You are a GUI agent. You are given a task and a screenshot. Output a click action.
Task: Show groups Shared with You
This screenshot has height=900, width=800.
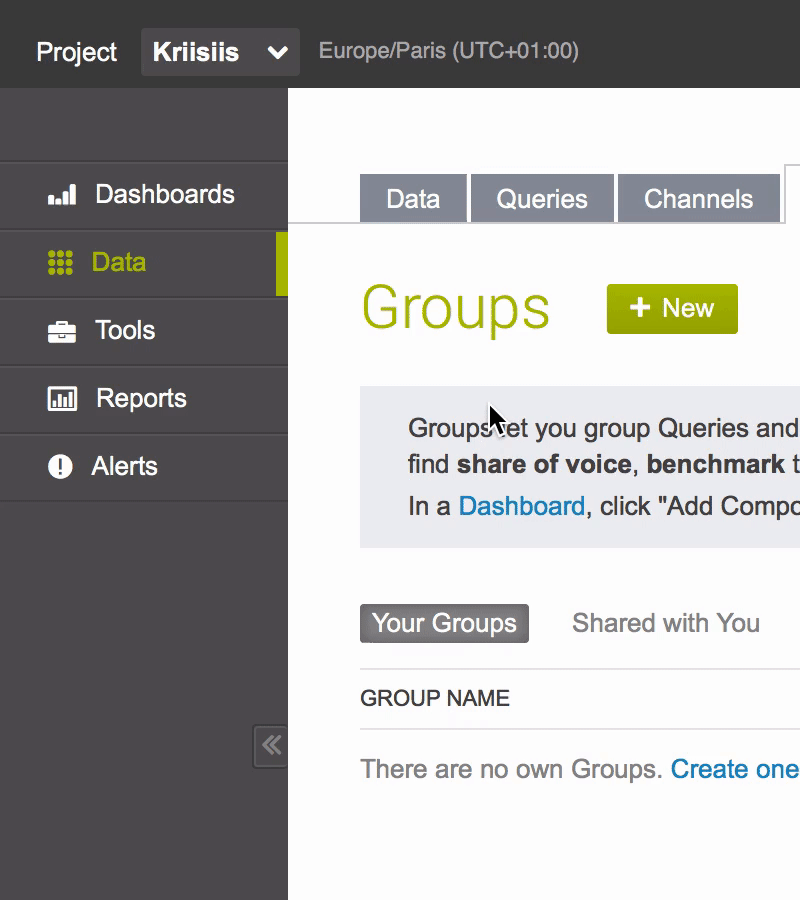665,623
